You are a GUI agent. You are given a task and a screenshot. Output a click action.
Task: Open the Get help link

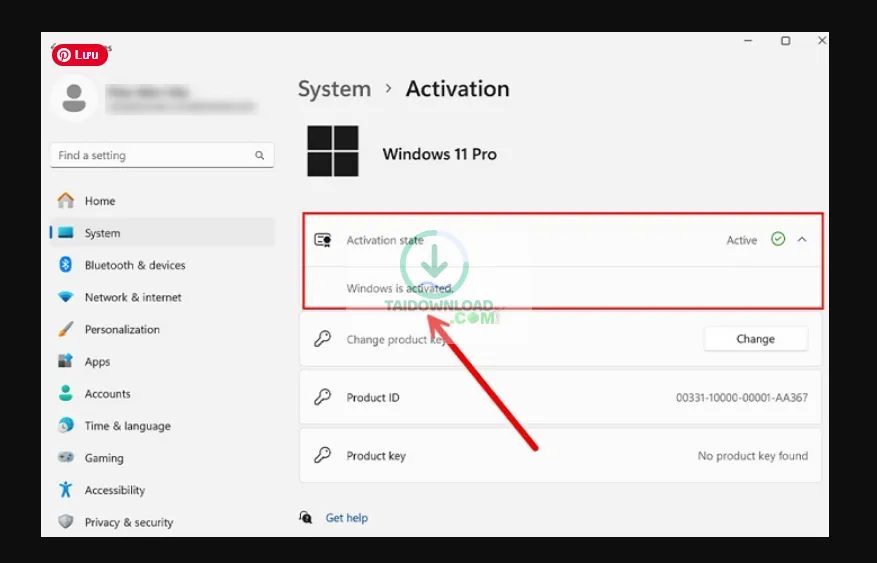pyautogui.click(x=347, y=518)
